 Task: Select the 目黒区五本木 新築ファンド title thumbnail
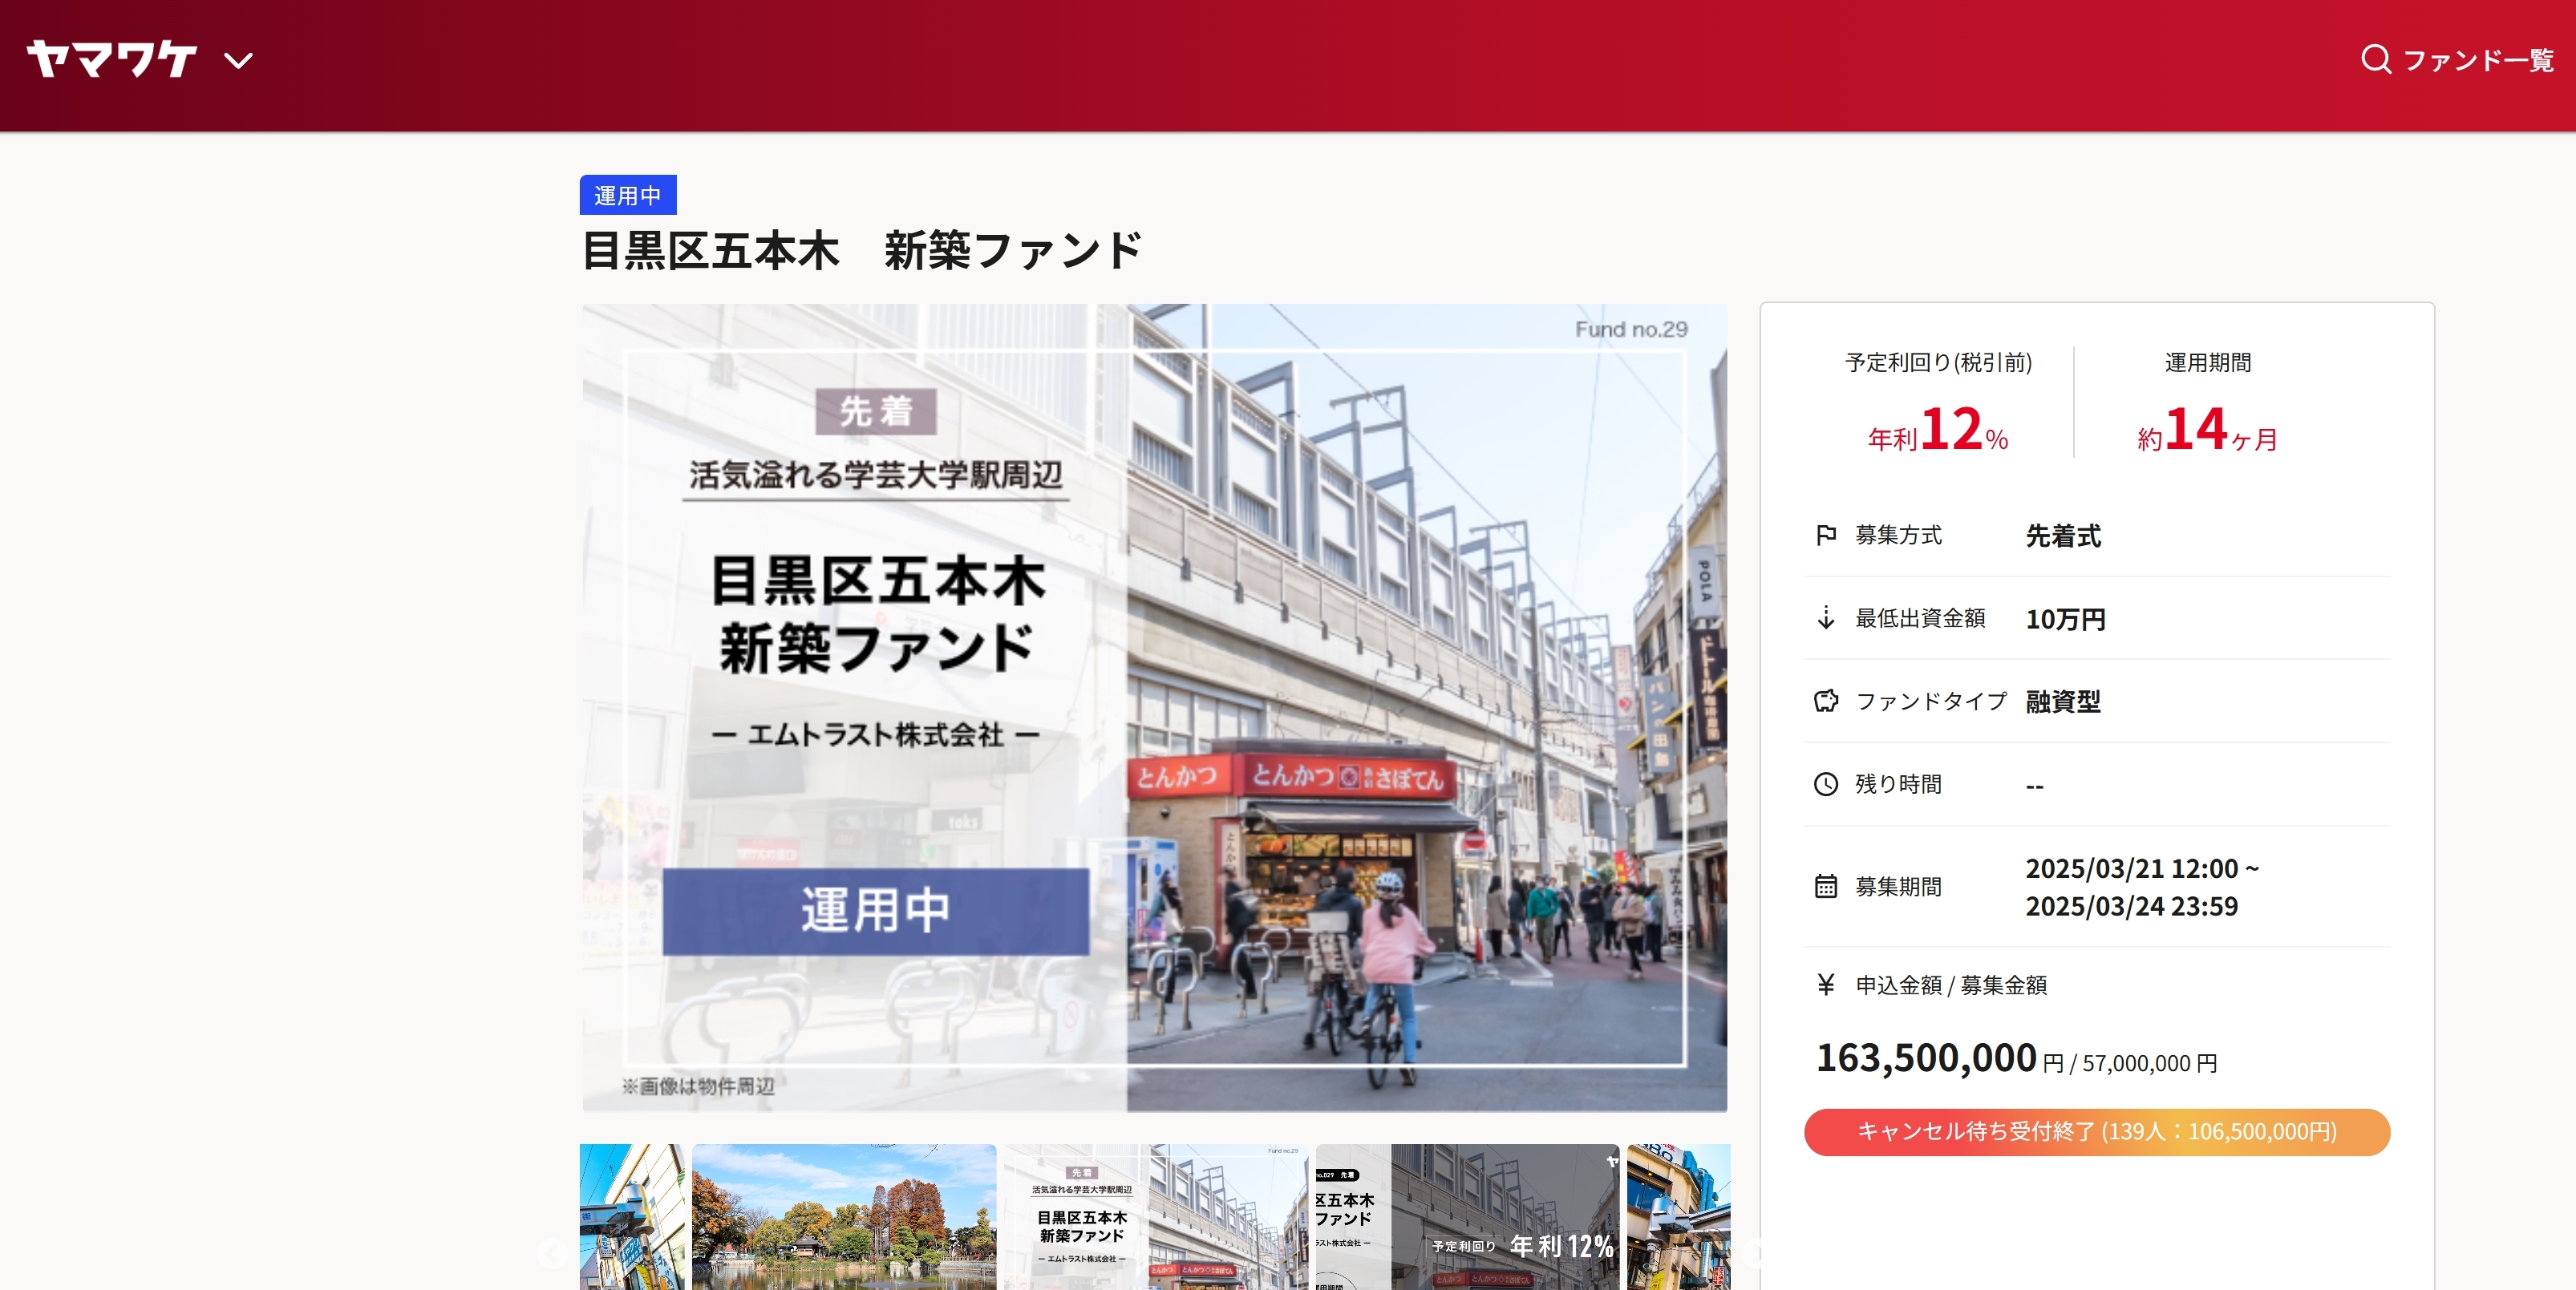coord(1155,1217)
